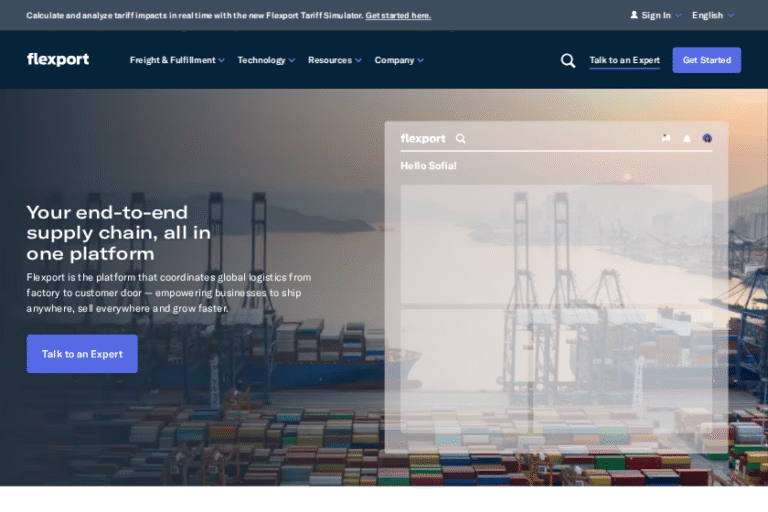Click the hero paragraph starting 'Flexport is the platform'

pos(169,293)
